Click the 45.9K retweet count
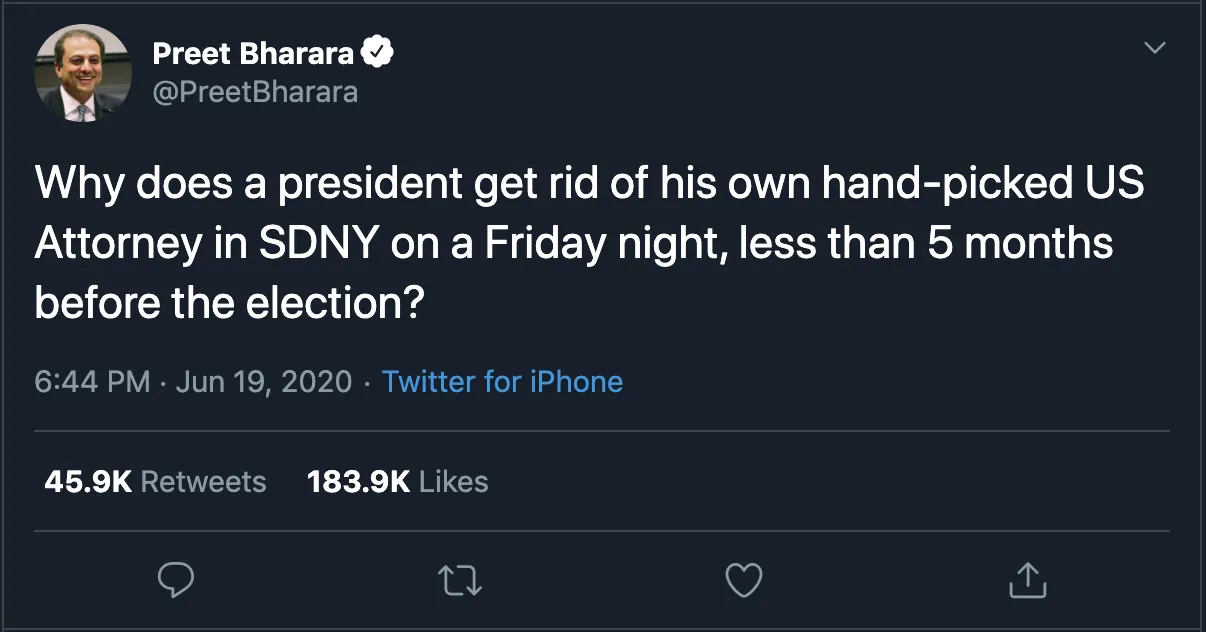Screen dimensions: 1206x632 pos(88,481)
